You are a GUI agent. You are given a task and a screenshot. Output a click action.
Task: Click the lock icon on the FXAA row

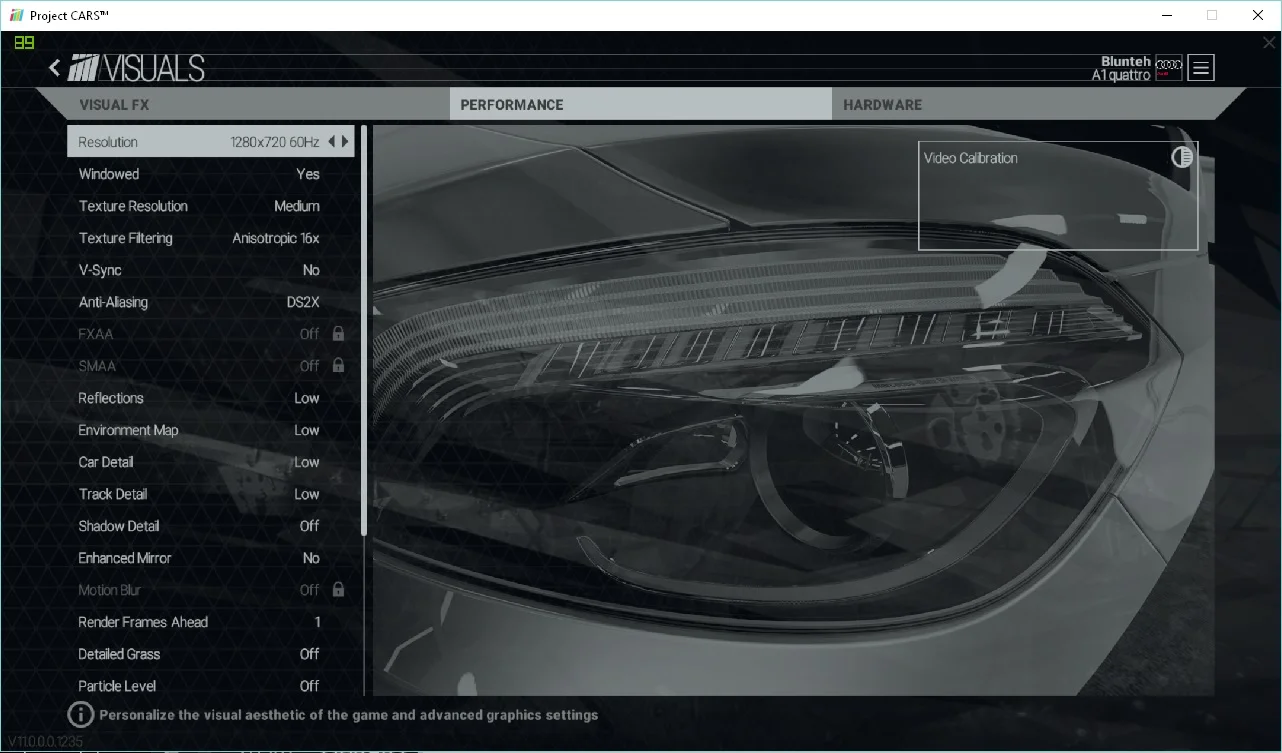pyautogui.click(x=338, y=334)
